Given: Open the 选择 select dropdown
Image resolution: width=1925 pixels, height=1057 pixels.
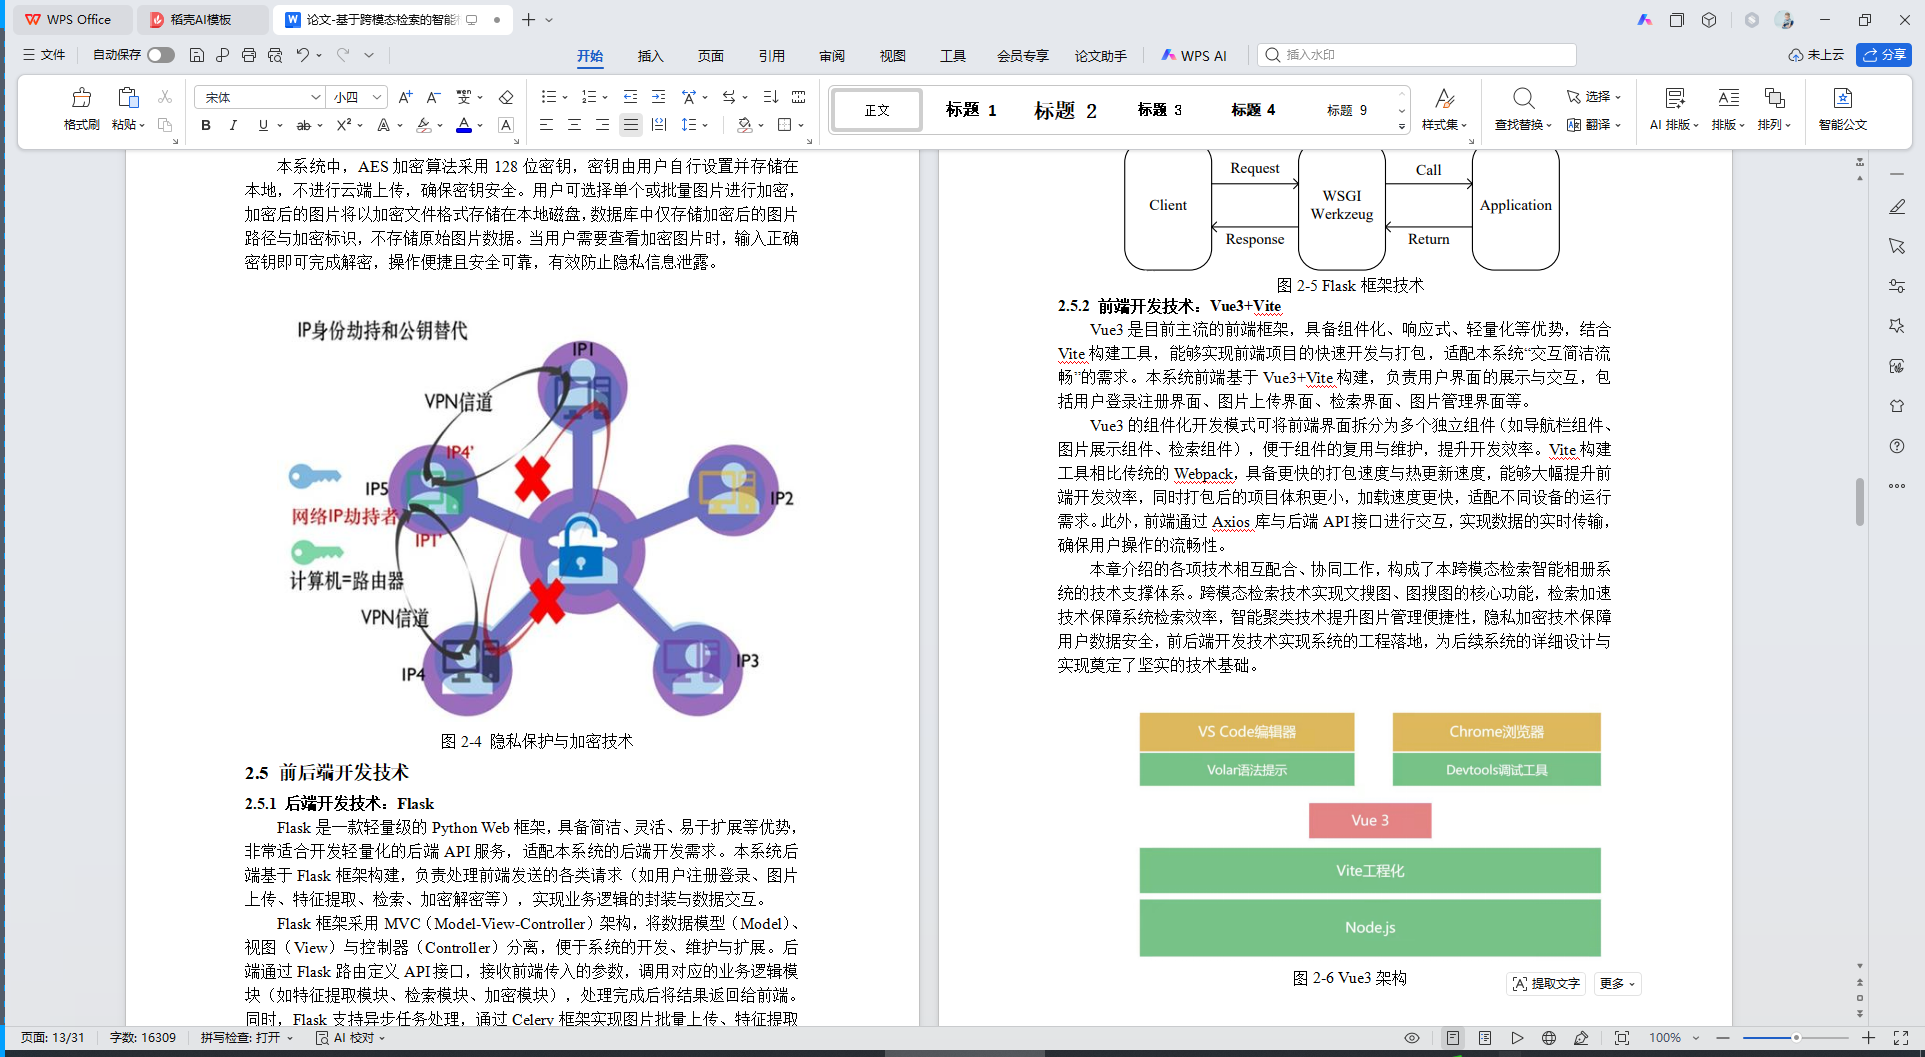Looking at the screenshot, I should (x=1594, y=97).
